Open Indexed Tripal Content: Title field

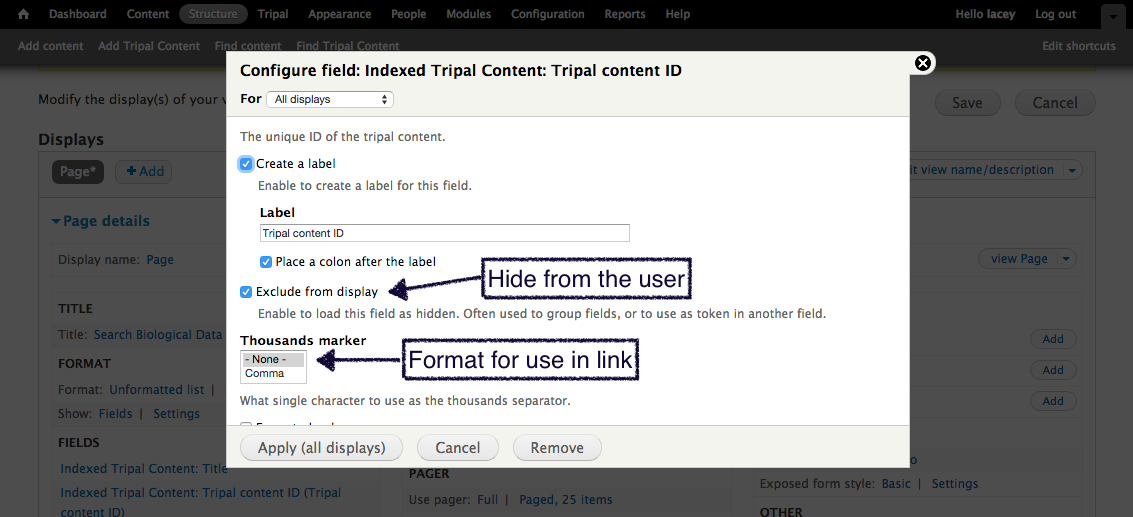pyautogui.click(x=144, y=468)
